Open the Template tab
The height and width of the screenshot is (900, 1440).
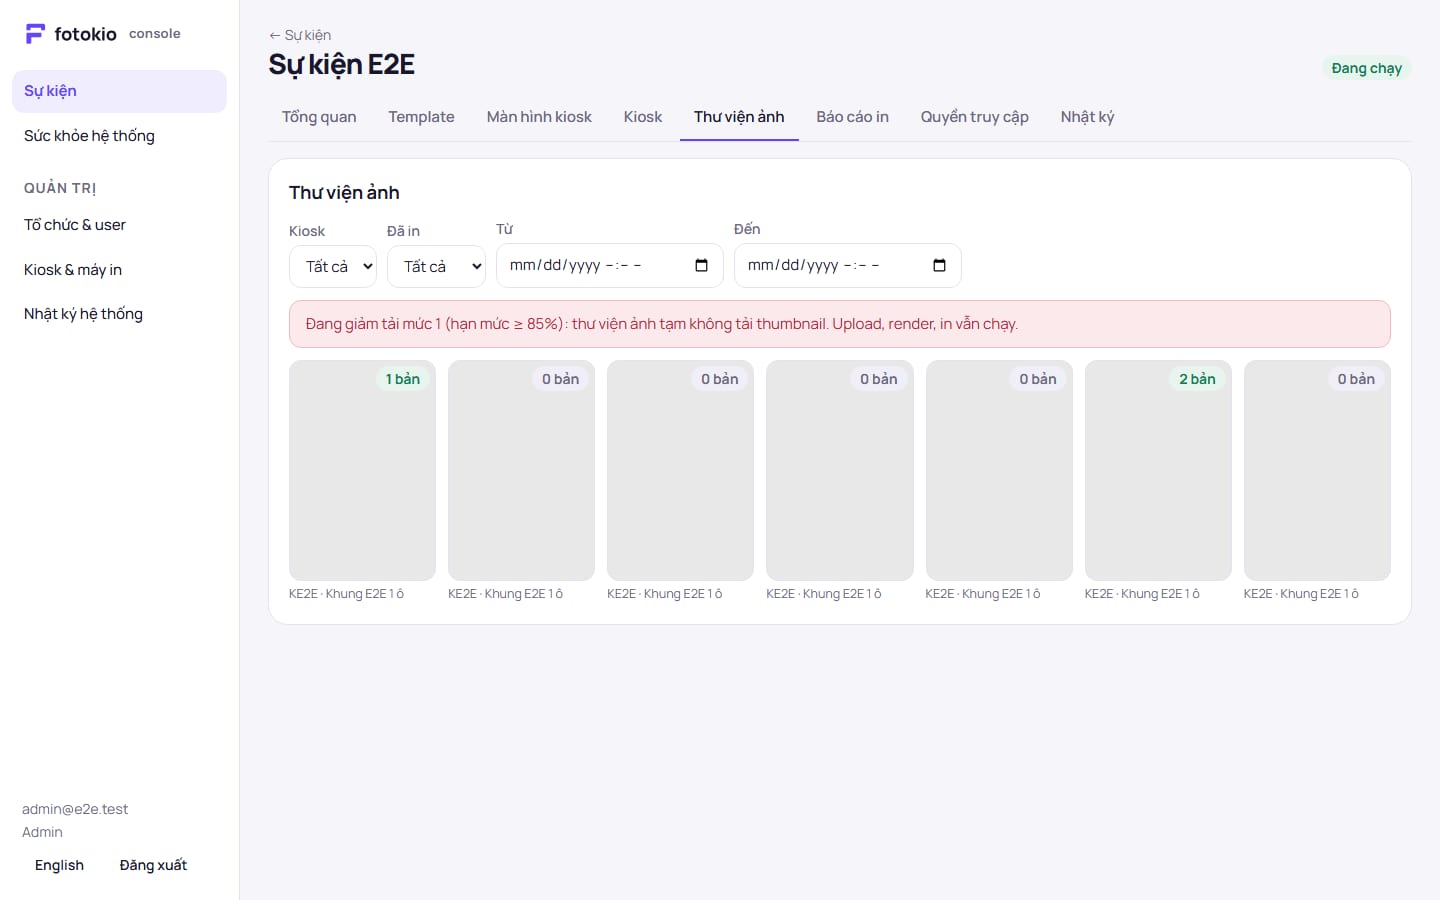coord(421,117)
